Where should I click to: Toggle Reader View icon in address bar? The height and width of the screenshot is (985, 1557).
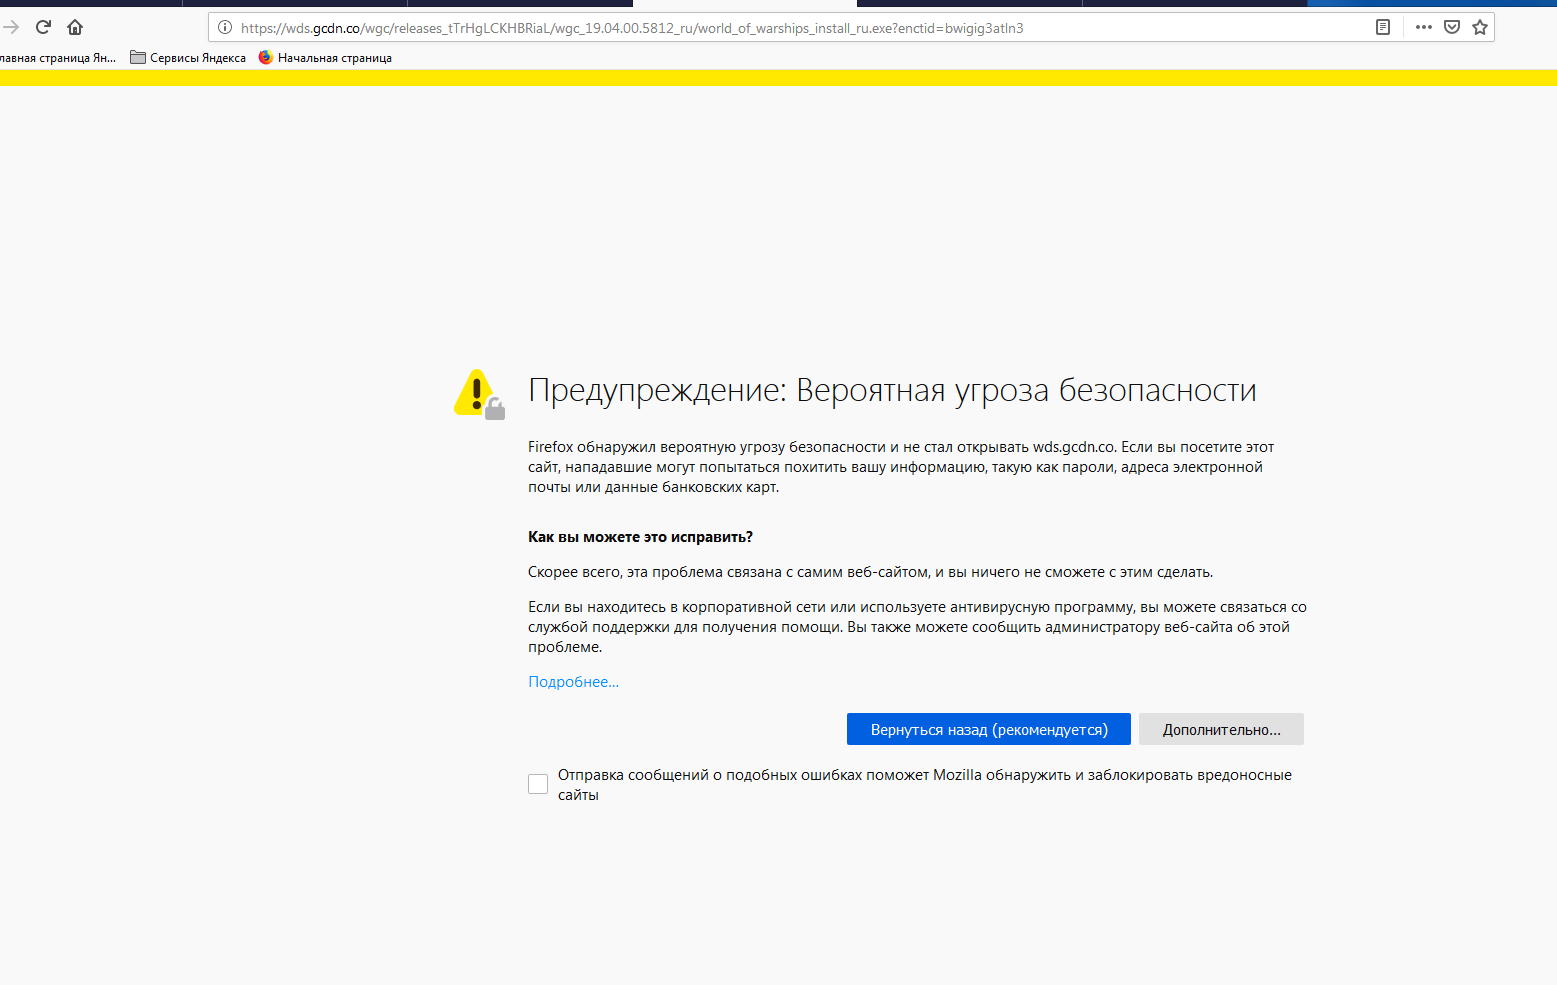pyautogui.click(x=1383, y=27)
